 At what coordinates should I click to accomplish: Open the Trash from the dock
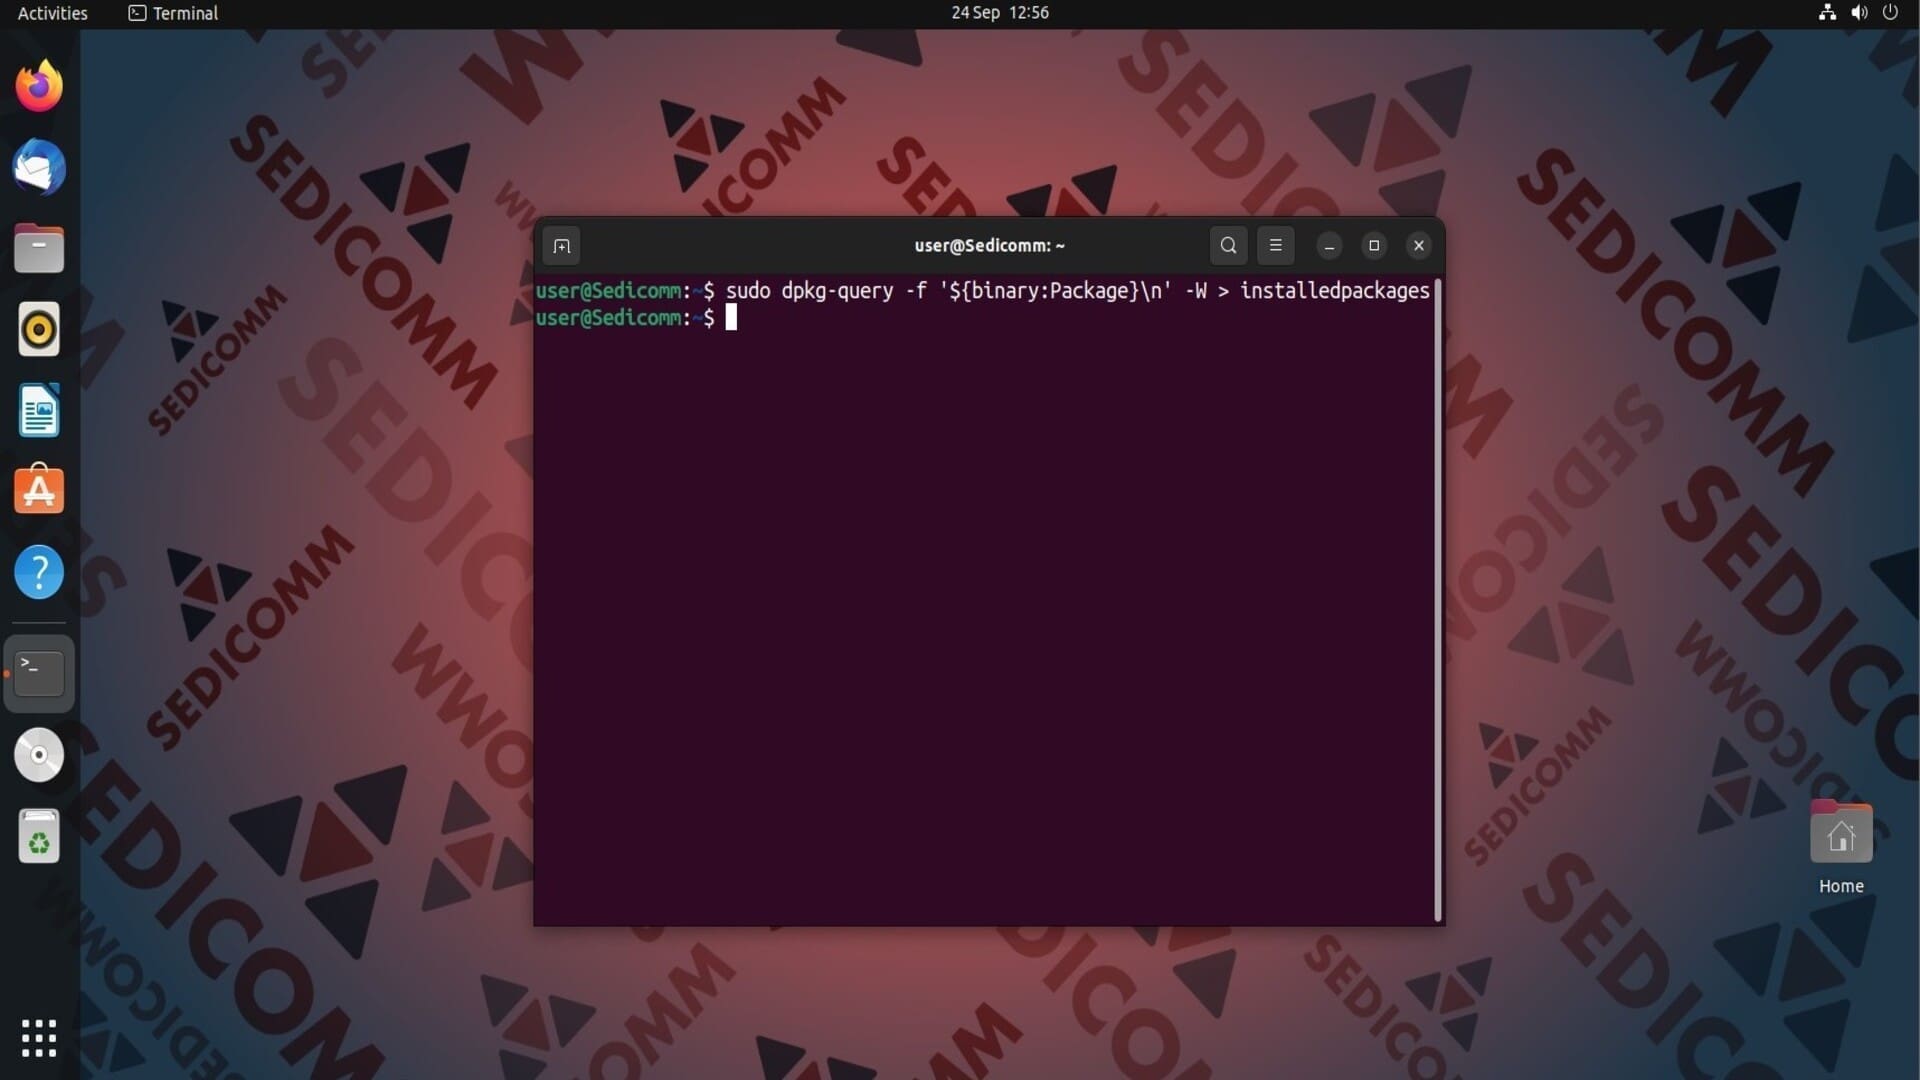[39, 836]
